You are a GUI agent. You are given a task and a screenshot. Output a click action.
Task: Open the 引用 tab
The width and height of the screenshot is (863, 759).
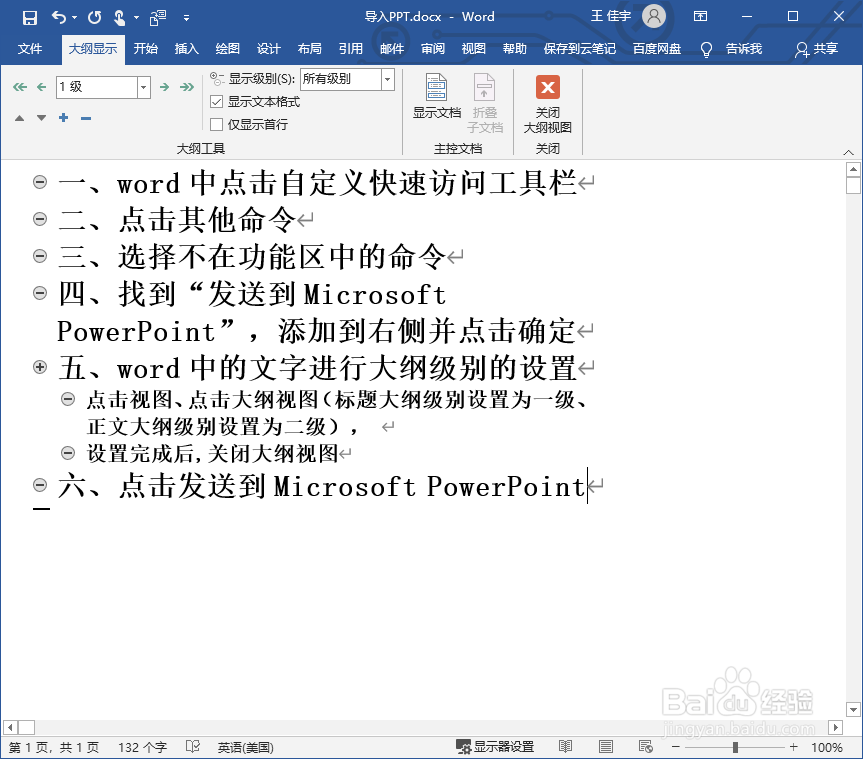pos(351,49)
